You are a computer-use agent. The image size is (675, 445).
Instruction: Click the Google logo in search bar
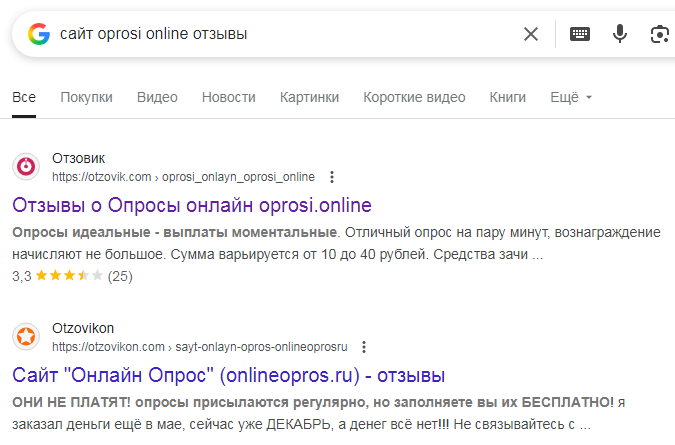[39, 34]
